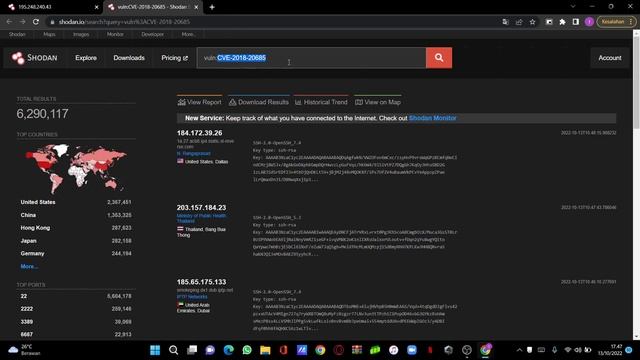The height and width of the screenshot is (360, 640).
Task: Click the Maps link in the top bar
Action: (49, 34)
